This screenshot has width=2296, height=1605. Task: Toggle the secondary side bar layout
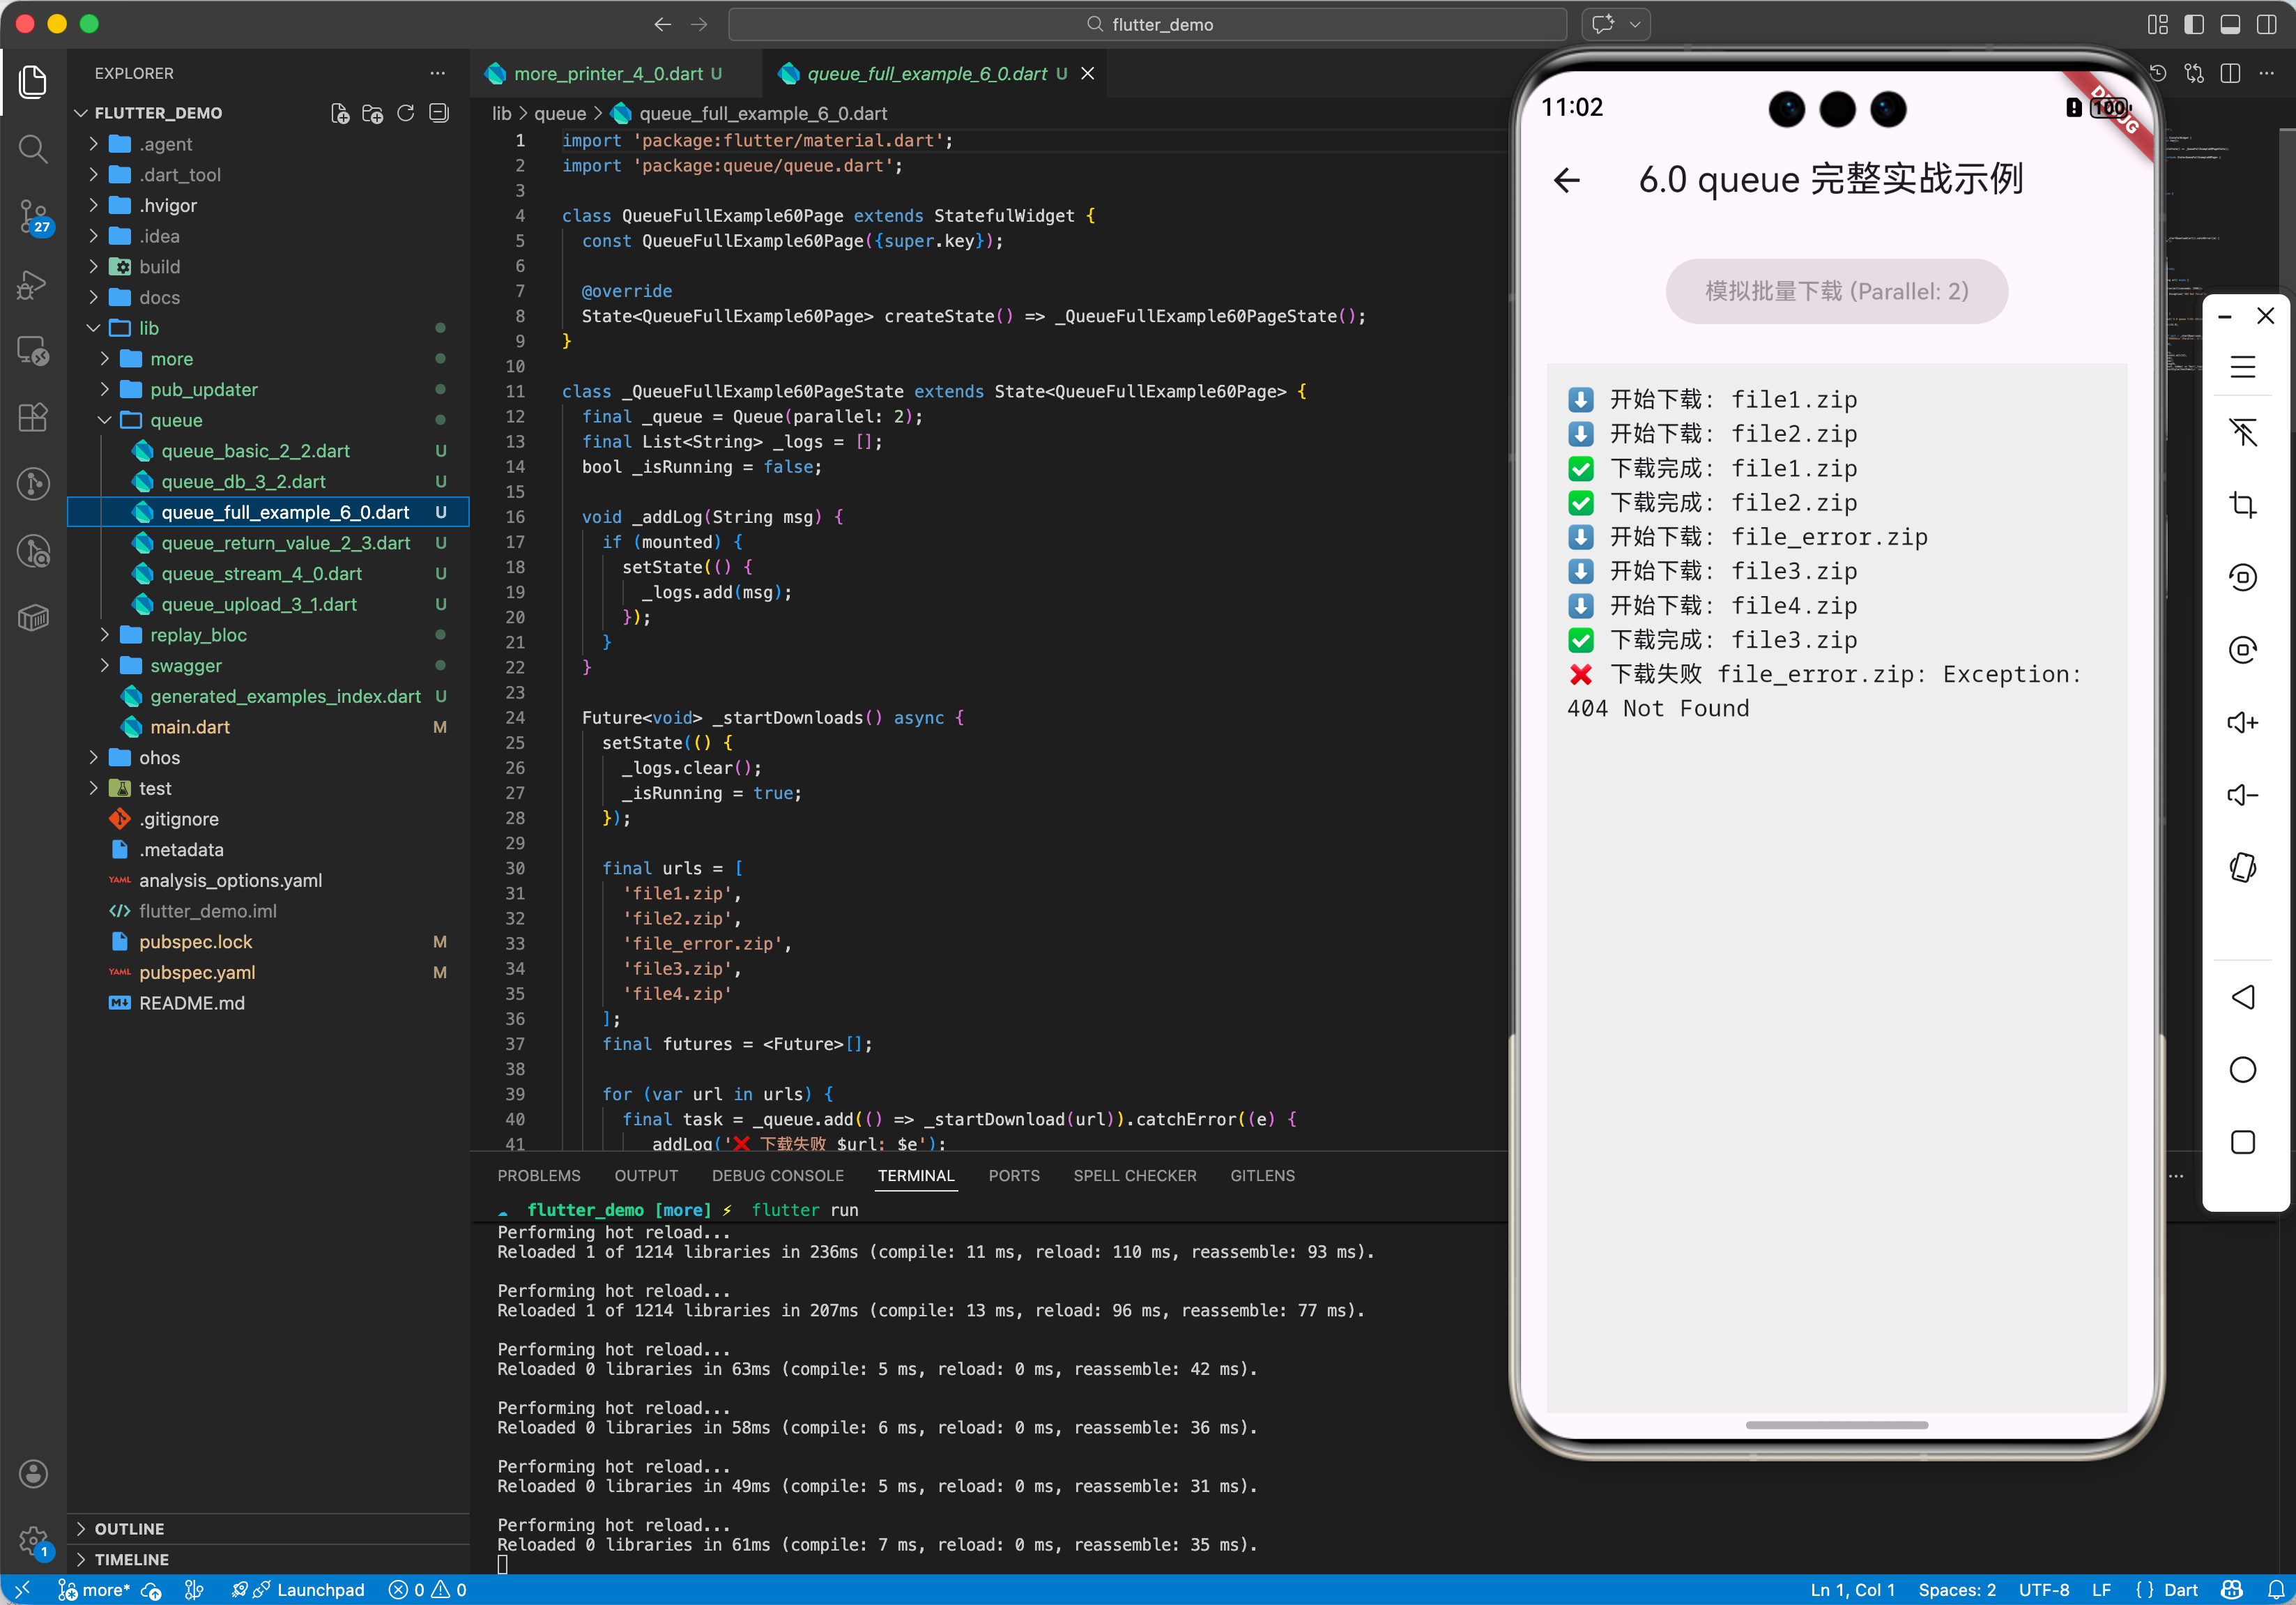tap(2266, 24)
